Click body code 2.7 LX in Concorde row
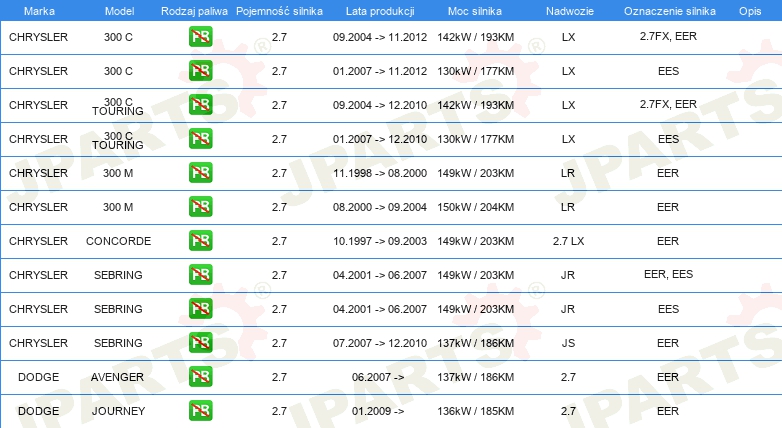 tap(568, 241)
